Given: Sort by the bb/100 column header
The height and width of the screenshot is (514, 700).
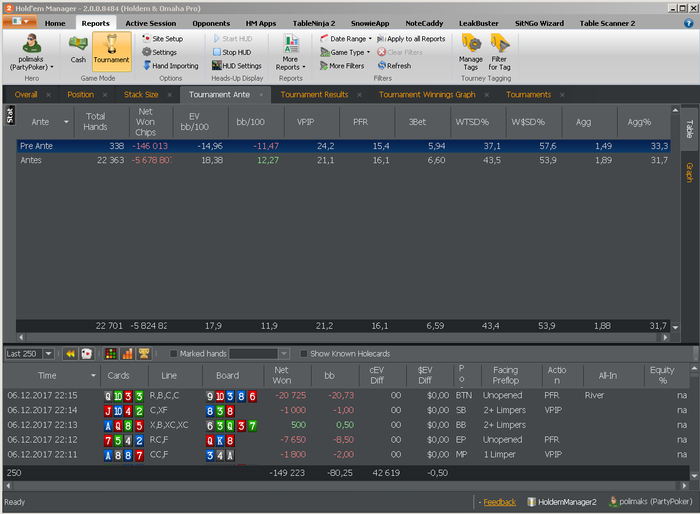Looking at the screenshot, I should coord(256,122).
